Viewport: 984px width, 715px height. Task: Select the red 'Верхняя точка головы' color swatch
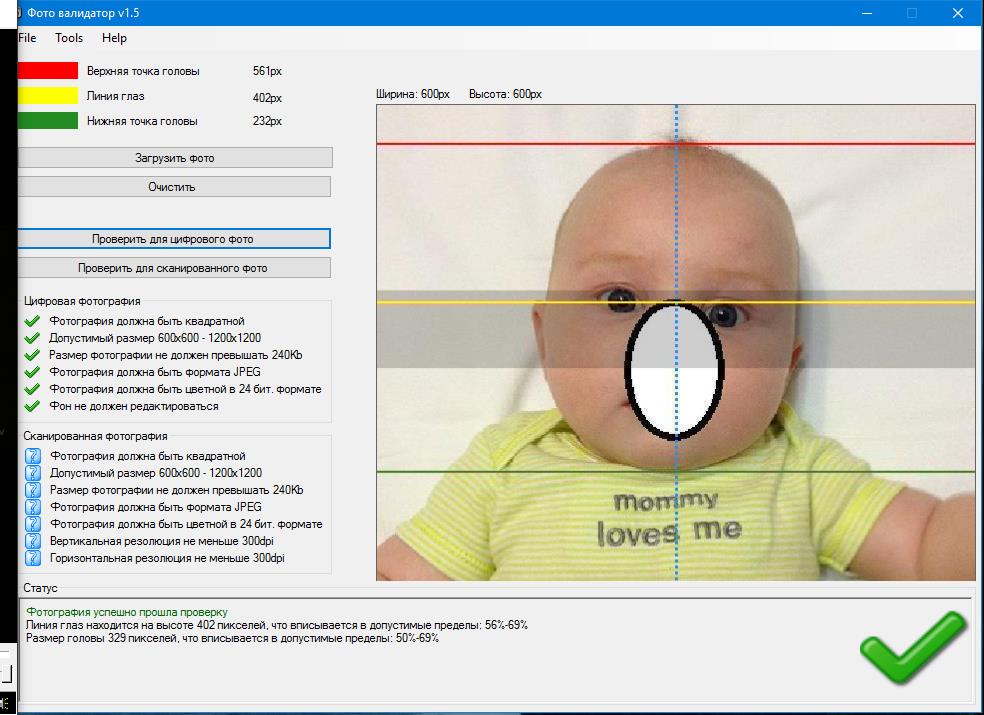point(48,70)
